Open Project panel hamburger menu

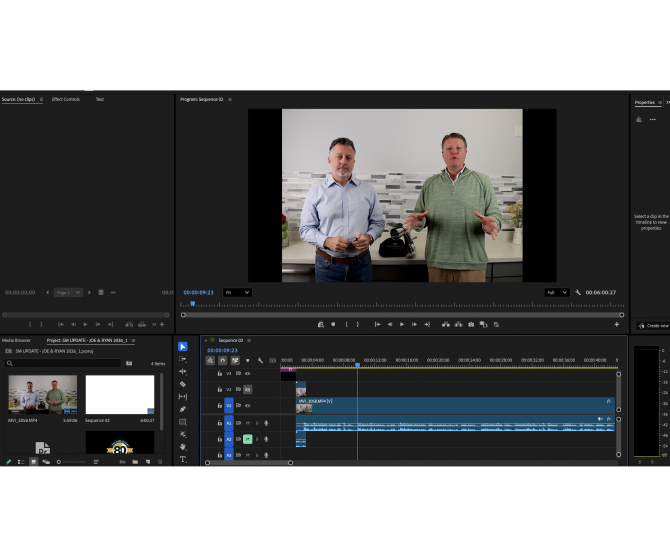pos(133,340)
